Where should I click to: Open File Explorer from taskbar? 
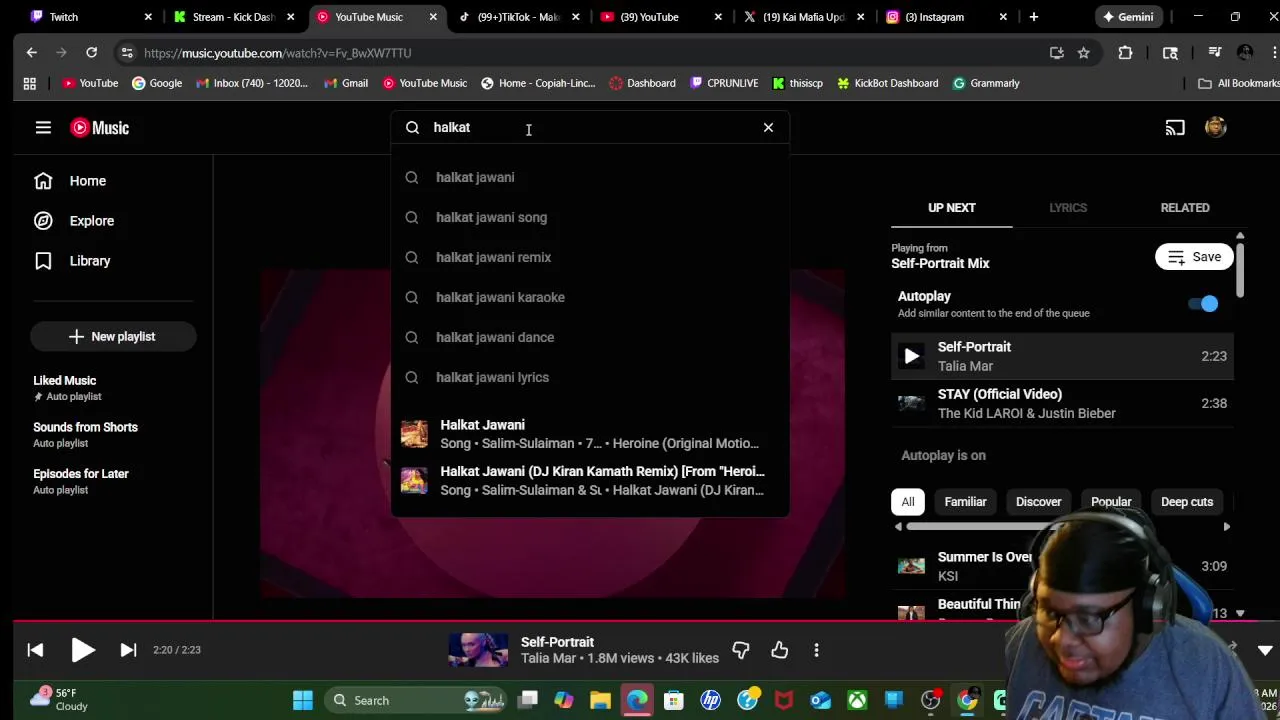click(600, 700)
